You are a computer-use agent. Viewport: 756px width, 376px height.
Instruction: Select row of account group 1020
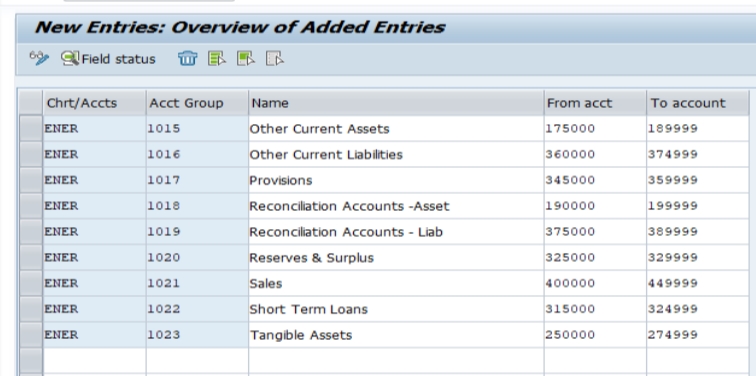click(x=31, y=257)
